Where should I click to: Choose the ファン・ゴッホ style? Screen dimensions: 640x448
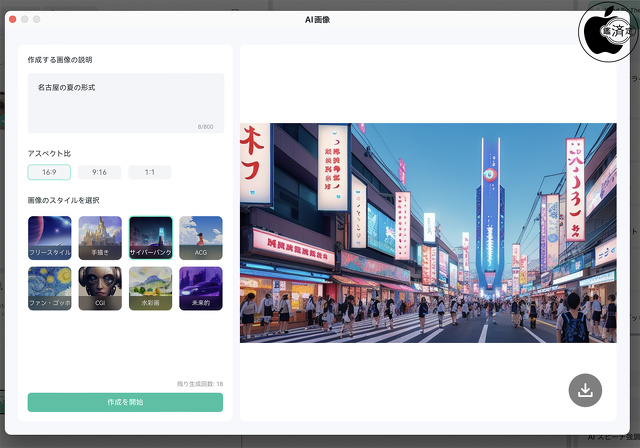(x=49, y=288)
